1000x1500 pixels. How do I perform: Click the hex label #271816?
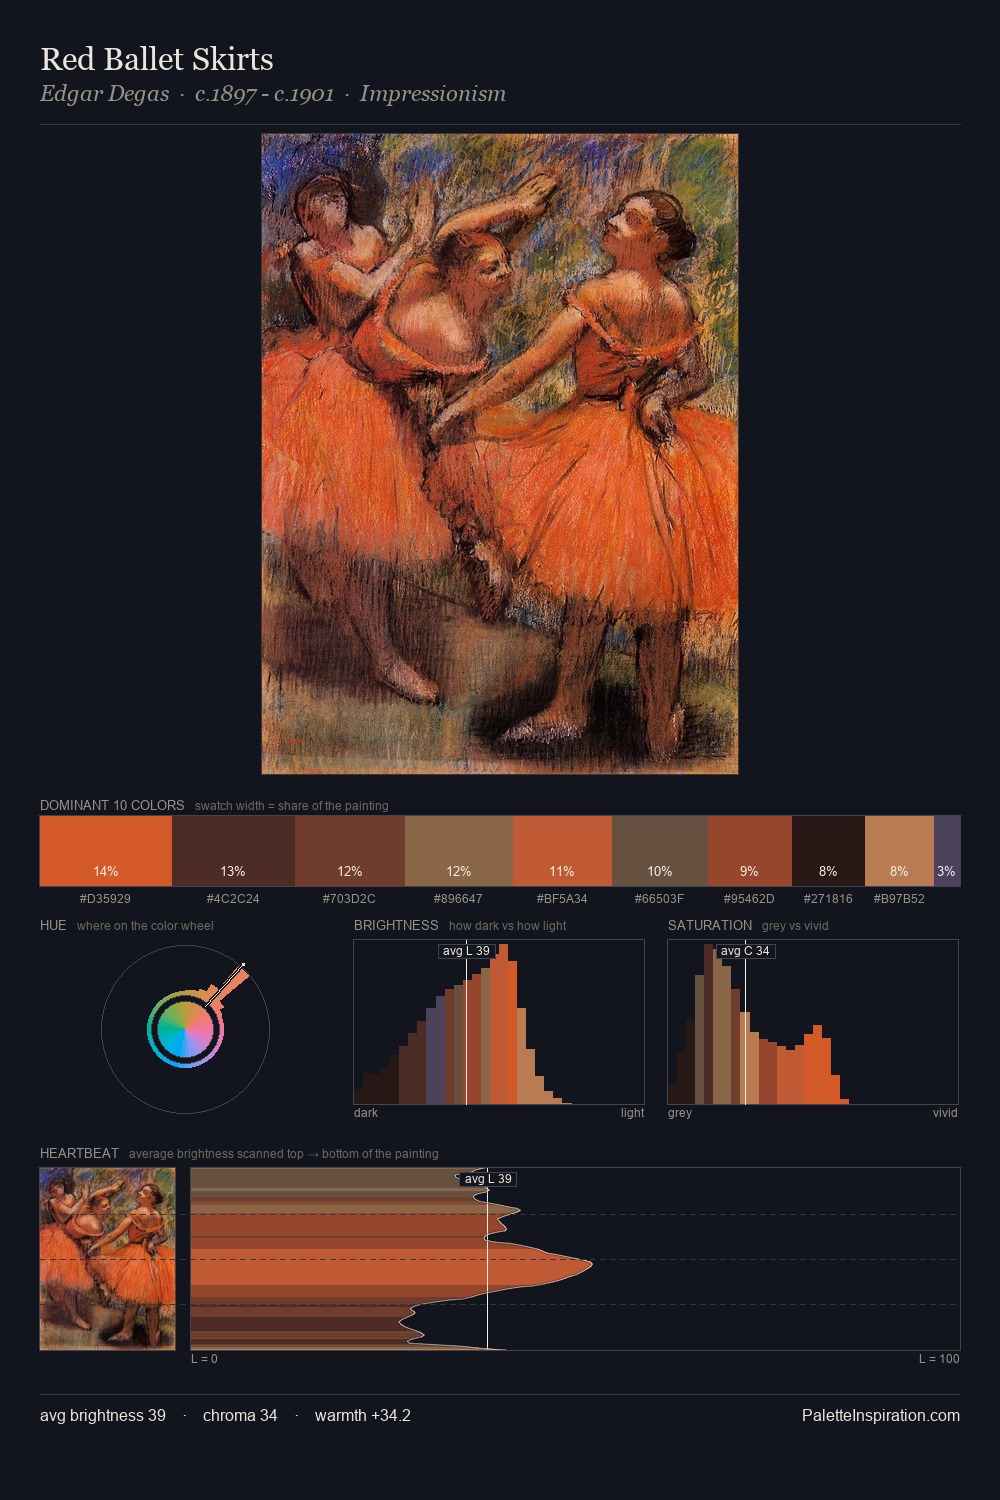pyautogui.click(x=828, y=899)
